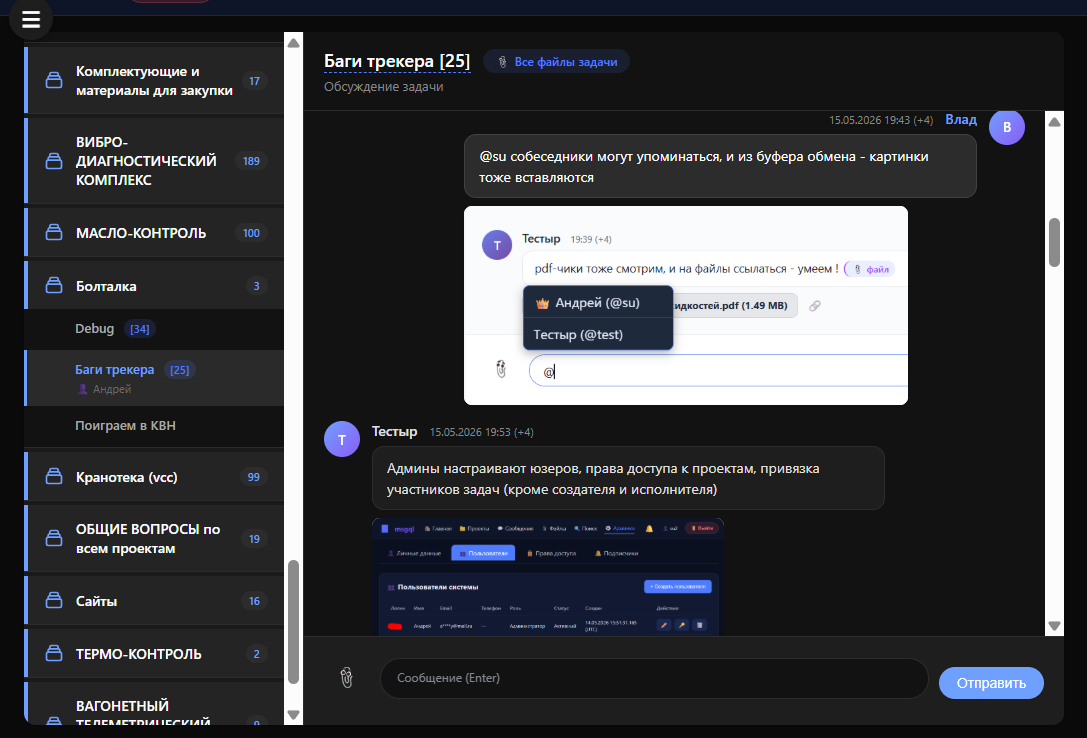Open the ВИБРО-ДИАГНОСТИЧЕСКИЙ КОМПЛЕКС project
Viewport: 1087px width, 738px height.
155,161
